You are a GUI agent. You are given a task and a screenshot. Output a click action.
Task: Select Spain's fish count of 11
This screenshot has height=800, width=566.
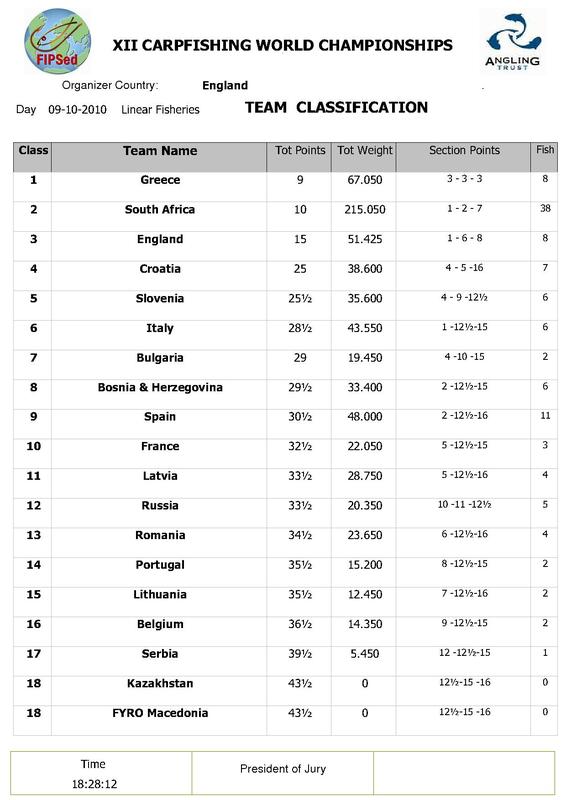545,416
